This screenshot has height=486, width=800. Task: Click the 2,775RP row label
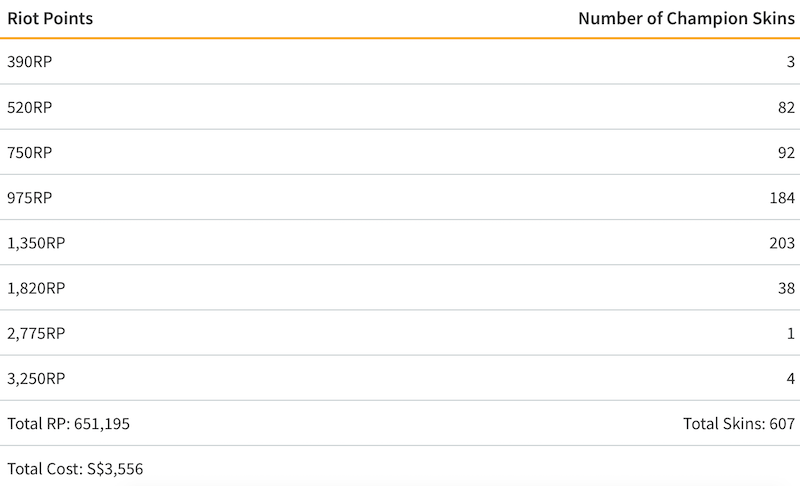click(36, 333)
